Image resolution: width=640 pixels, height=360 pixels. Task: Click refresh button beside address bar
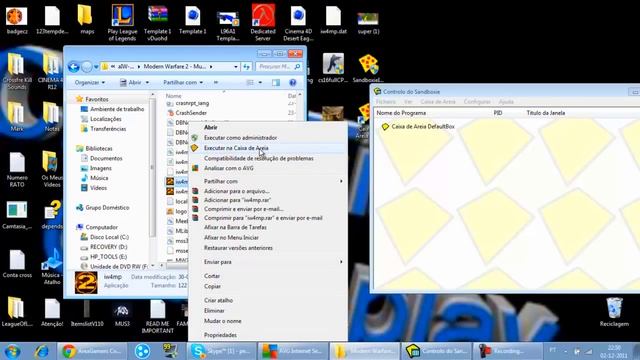[x=247, y=67]
